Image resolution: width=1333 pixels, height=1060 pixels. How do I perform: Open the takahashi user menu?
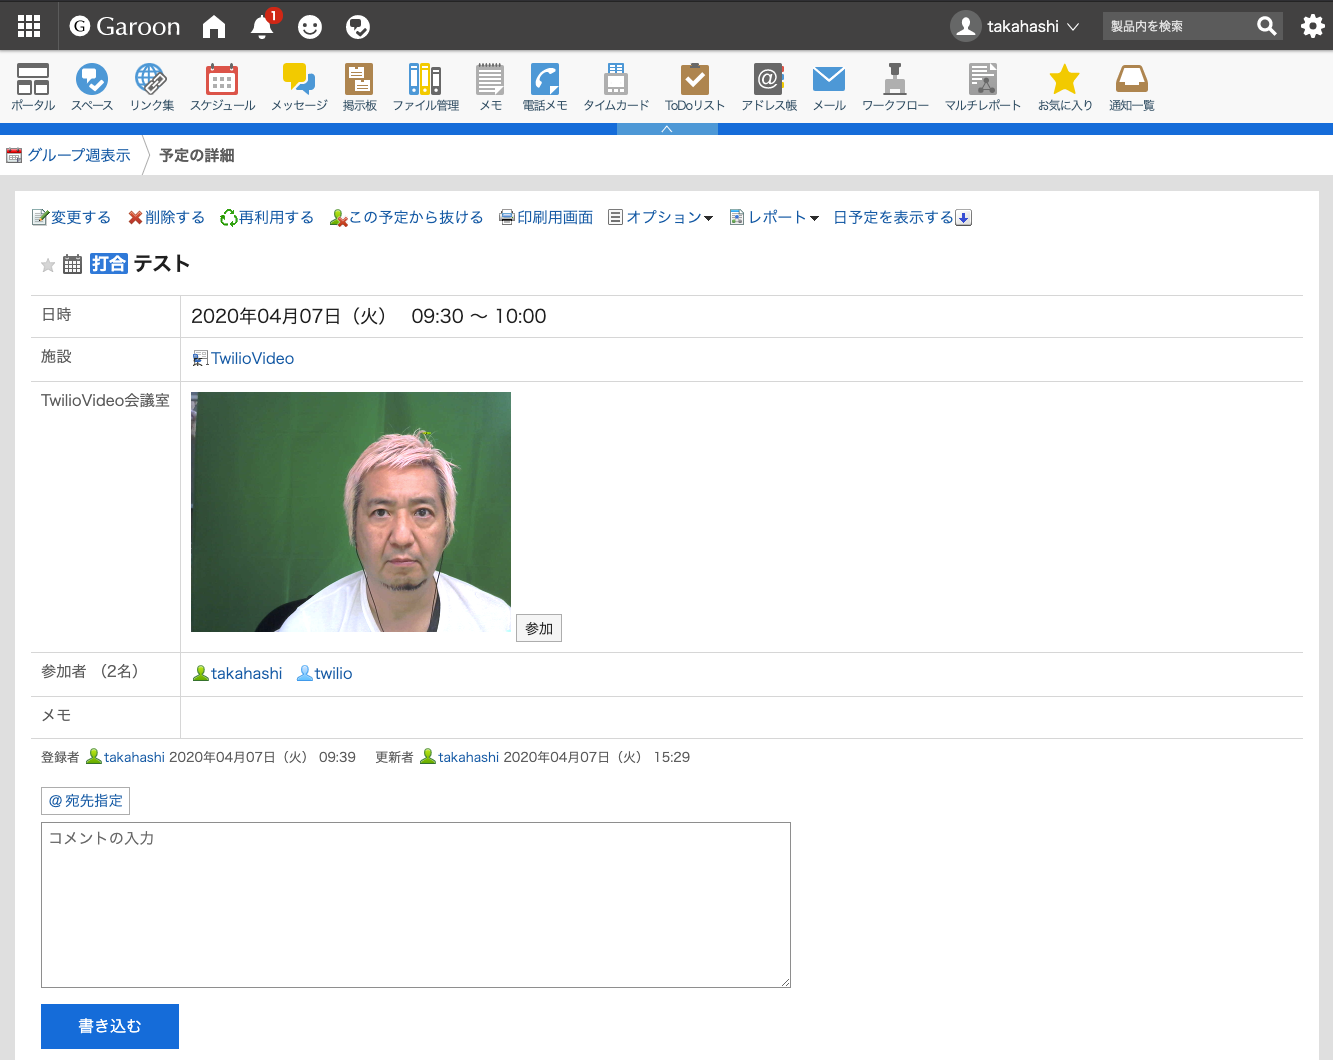[x=1016, y=26]
